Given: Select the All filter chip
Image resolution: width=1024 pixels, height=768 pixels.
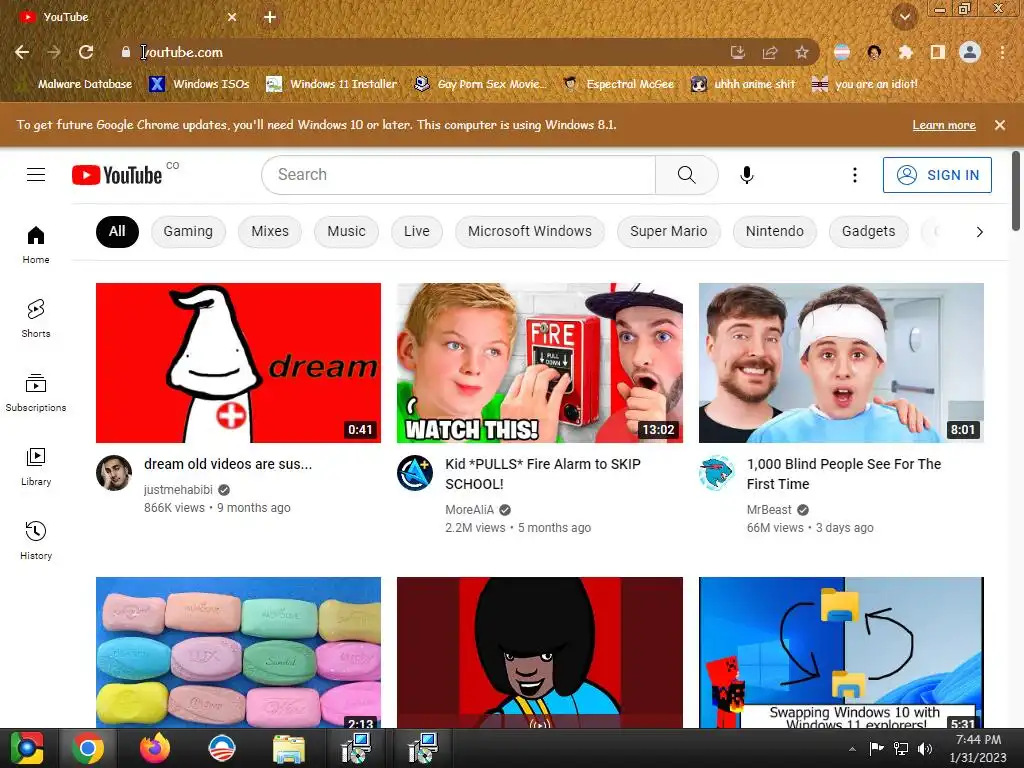Looking at the screenshot, I should click(x=118, y=231).
